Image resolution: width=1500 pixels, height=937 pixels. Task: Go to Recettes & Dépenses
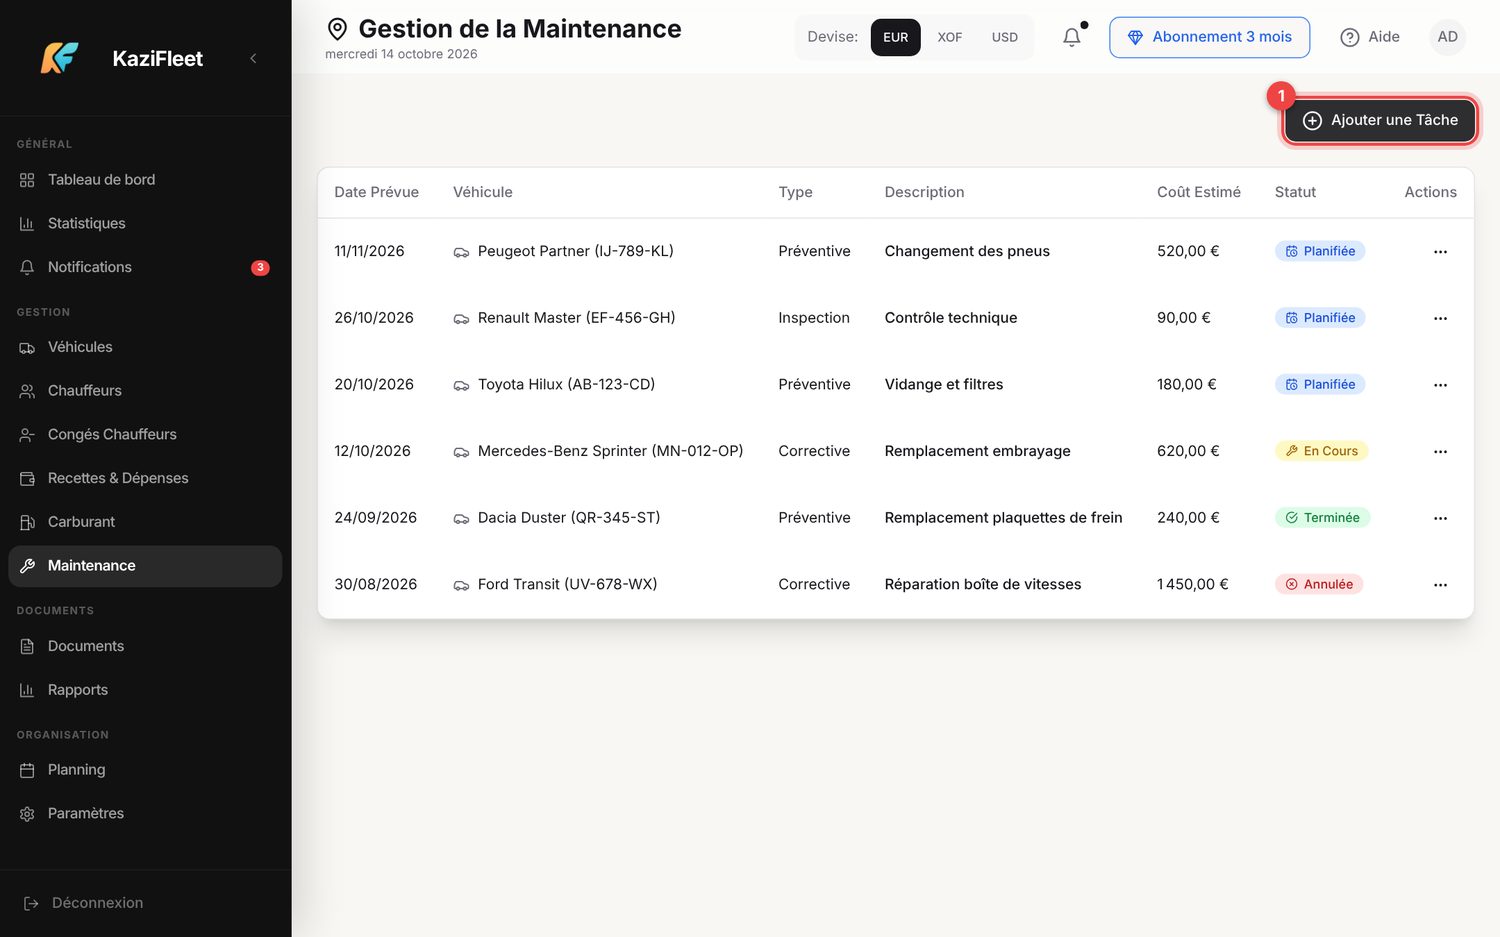click(145, 478)
